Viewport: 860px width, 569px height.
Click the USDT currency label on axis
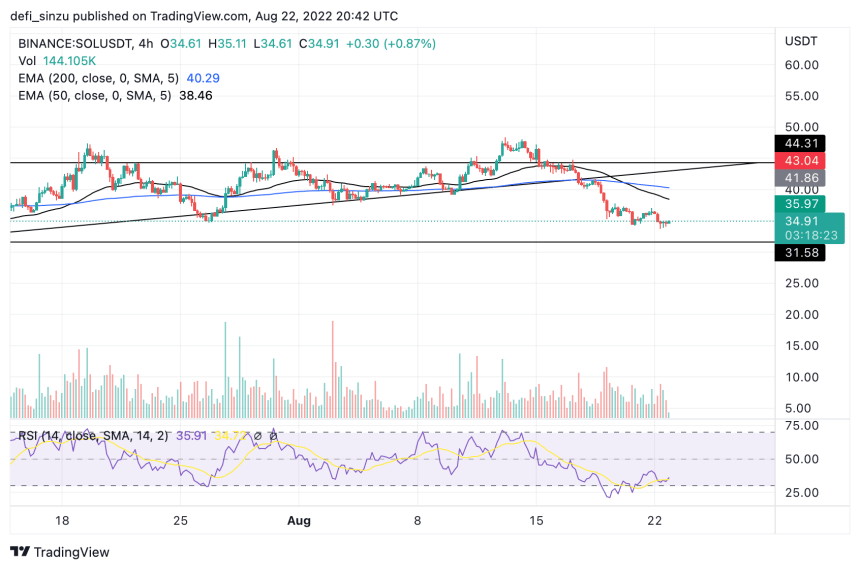[x=801, y=41]
